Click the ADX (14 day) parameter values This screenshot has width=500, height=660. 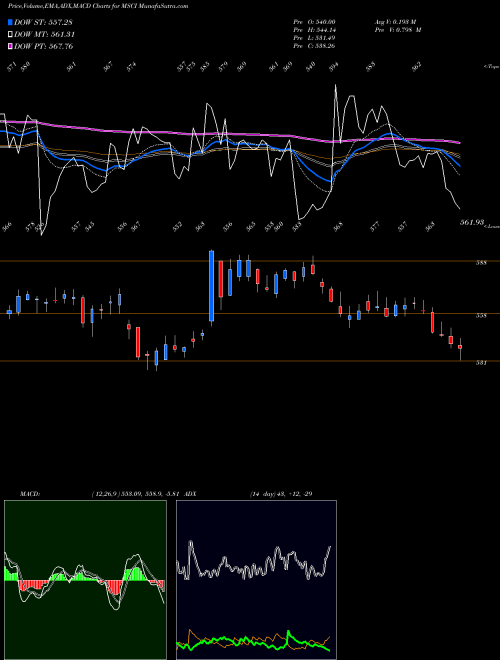[x=281, y=494]
